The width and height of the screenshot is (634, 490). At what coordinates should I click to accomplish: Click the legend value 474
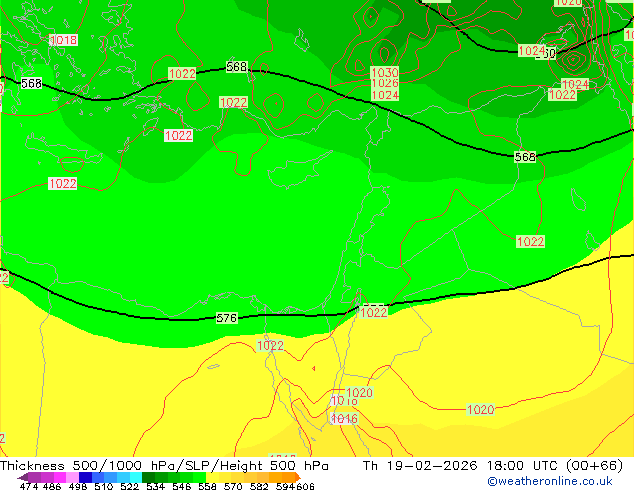pyautogui.click(x=29, y=486)
